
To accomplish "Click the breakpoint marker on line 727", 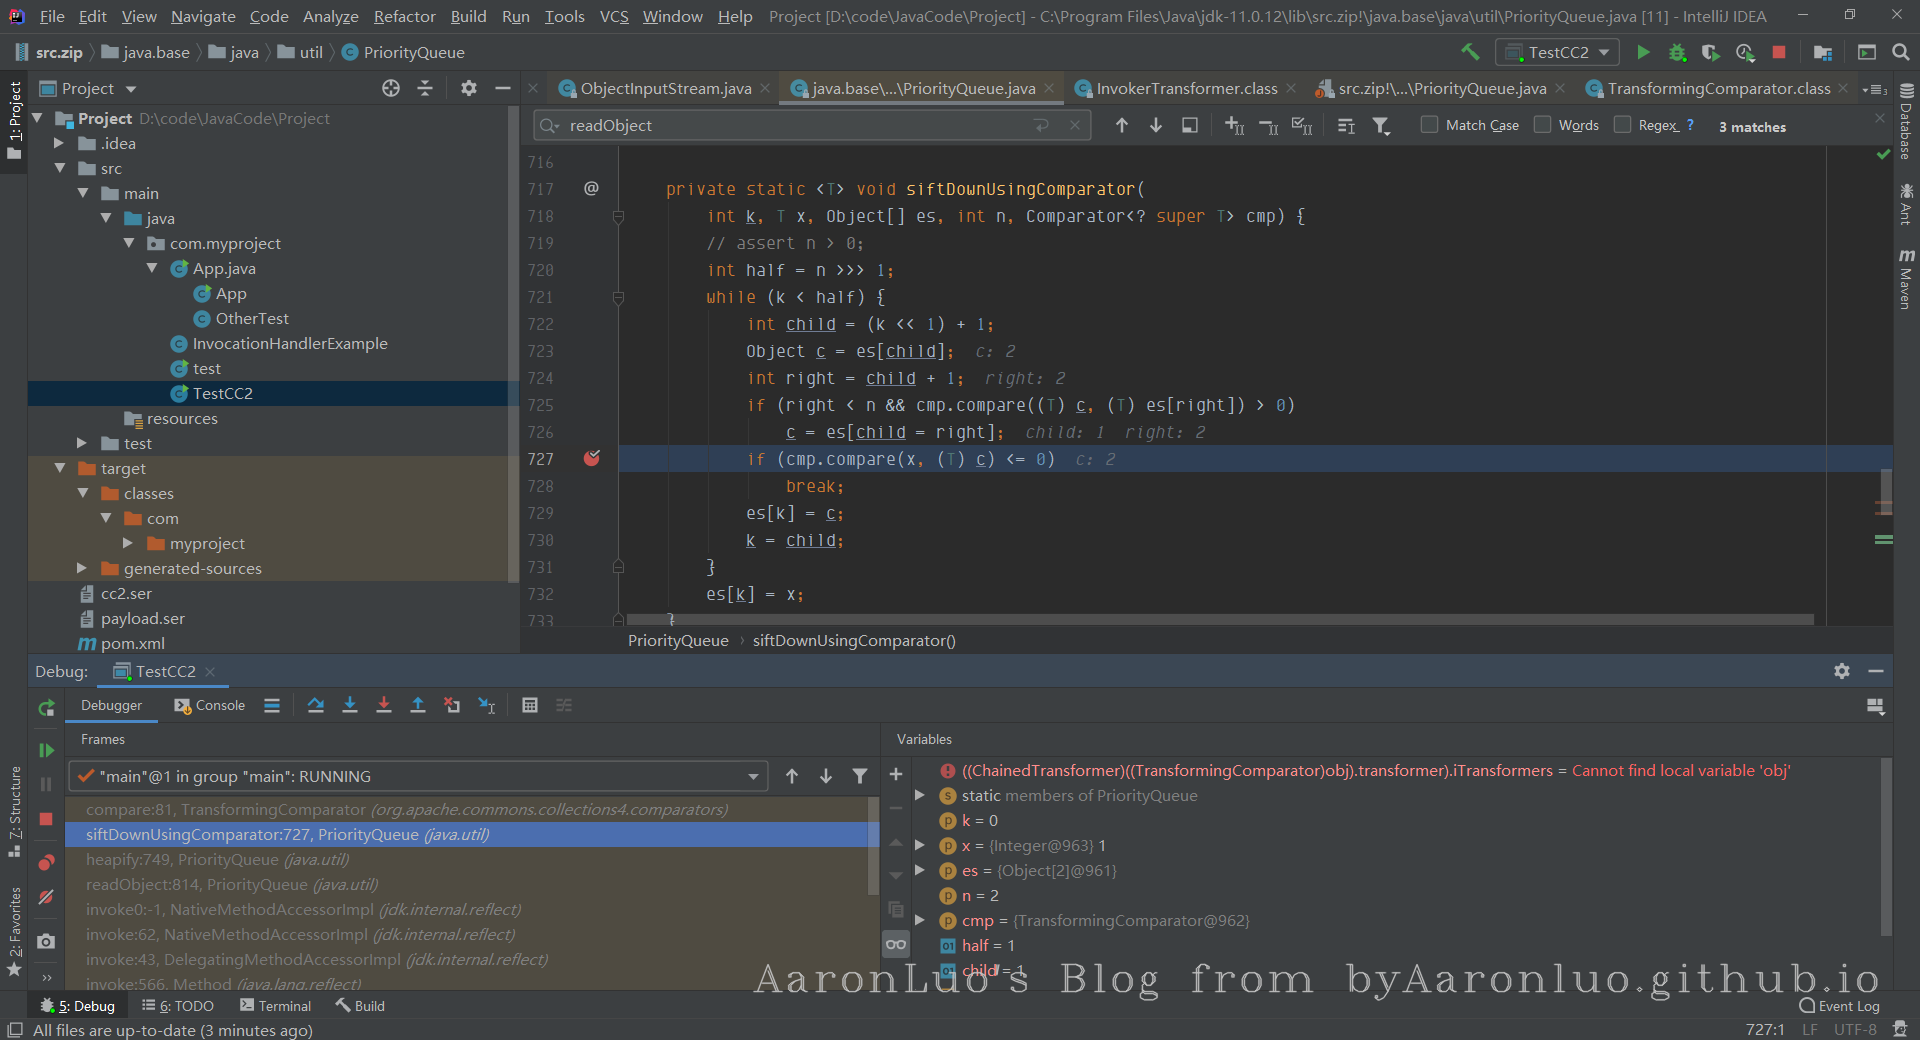I will click(592, 459).
